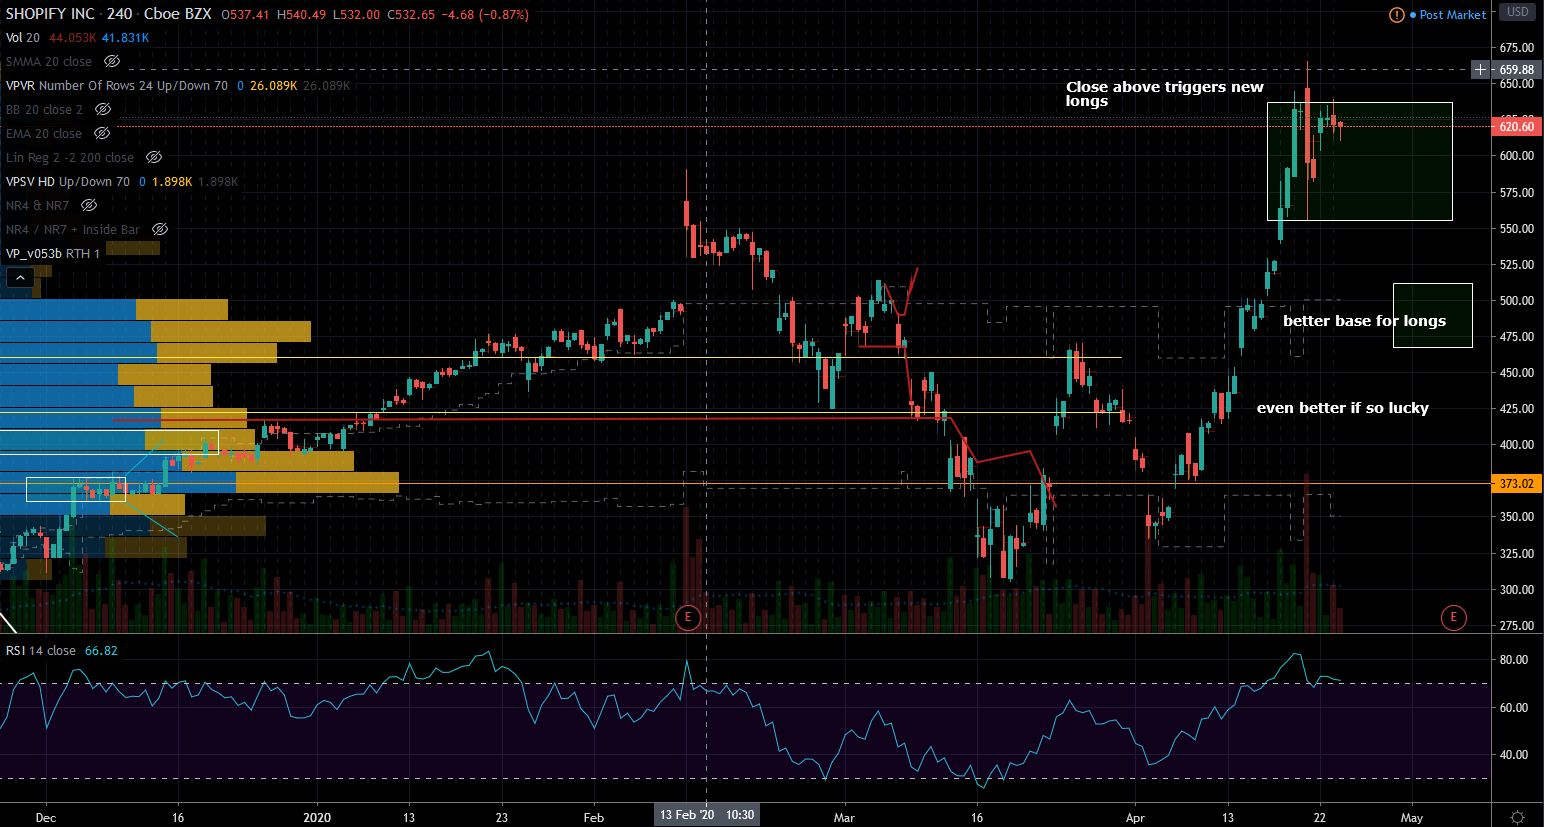Select the VPSV HD Up/Down 70 legend
The width and height of the screenshot is (1544, 827).
(68, 182)
